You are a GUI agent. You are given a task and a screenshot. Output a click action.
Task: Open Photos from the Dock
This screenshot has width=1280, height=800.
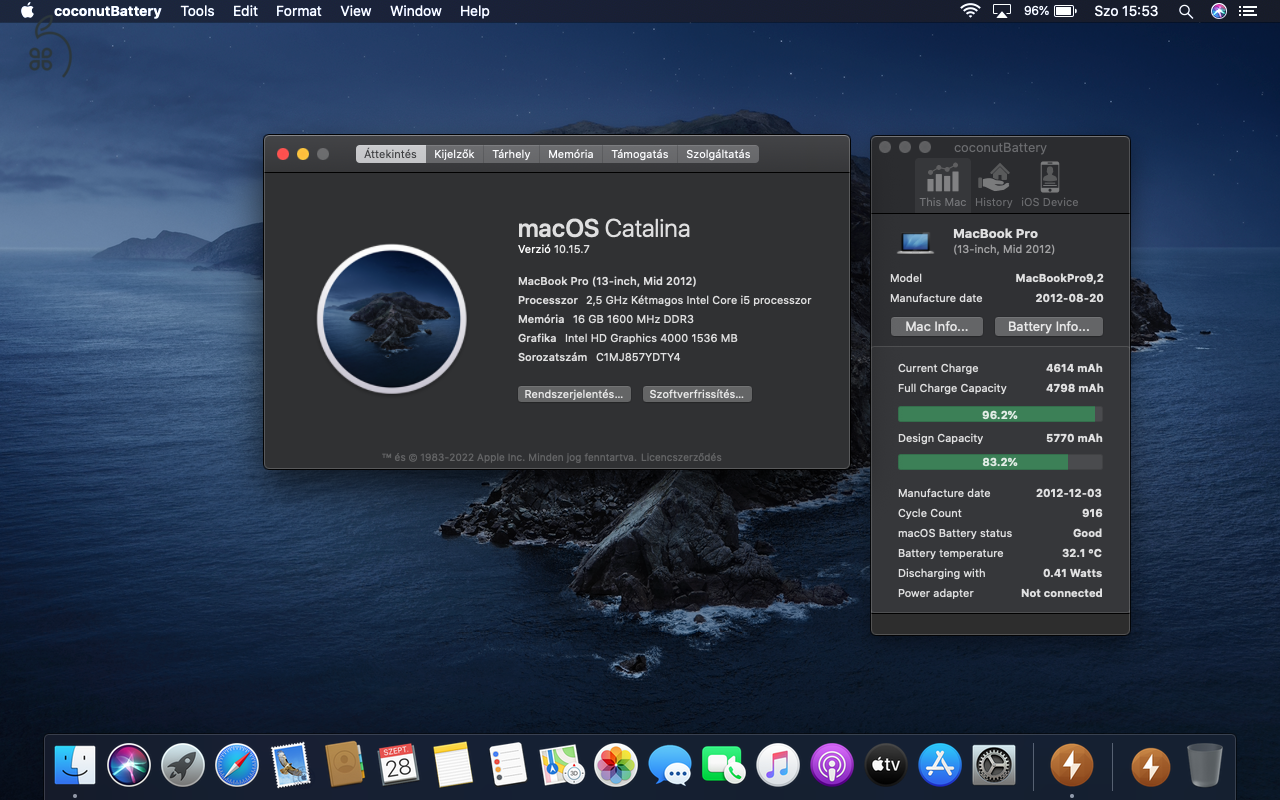point(616,766)
